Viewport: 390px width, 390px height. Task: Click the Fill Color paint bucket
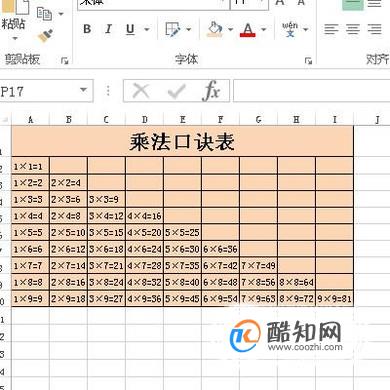tap(215, 29)
